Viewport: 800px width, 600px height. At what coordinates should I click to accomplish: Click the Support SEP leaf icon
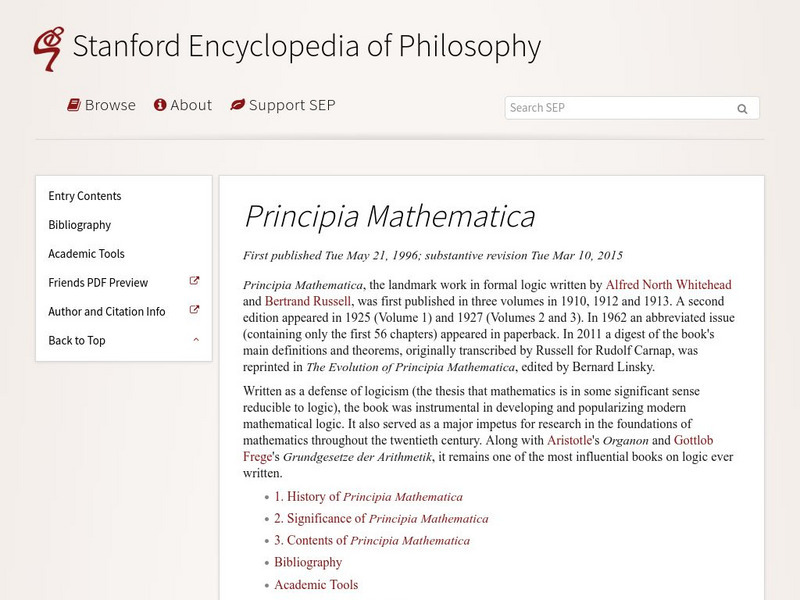click(x=237, y=105)
